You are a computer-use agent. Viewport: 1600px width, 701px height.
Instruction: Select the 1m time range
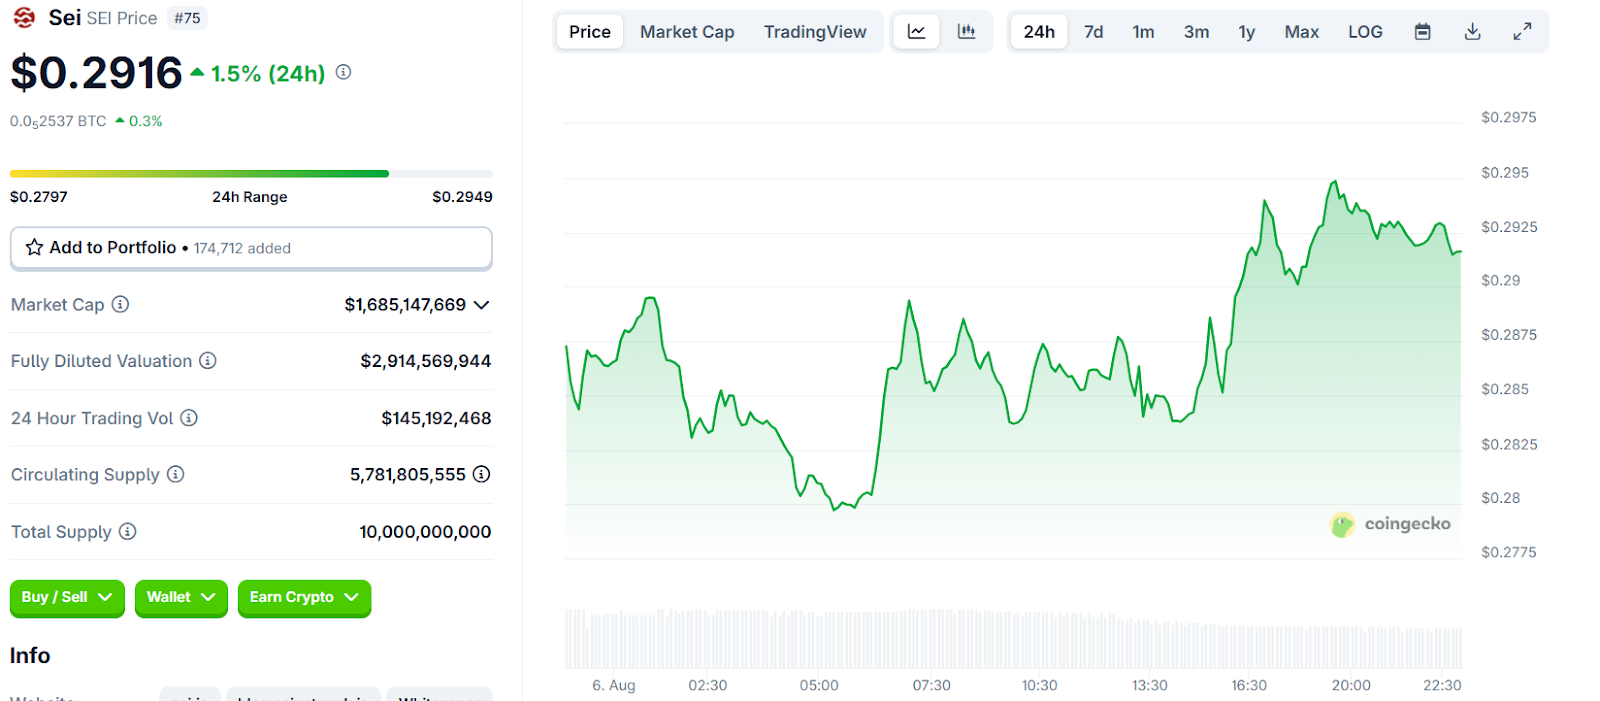(x=1143, y=32)
